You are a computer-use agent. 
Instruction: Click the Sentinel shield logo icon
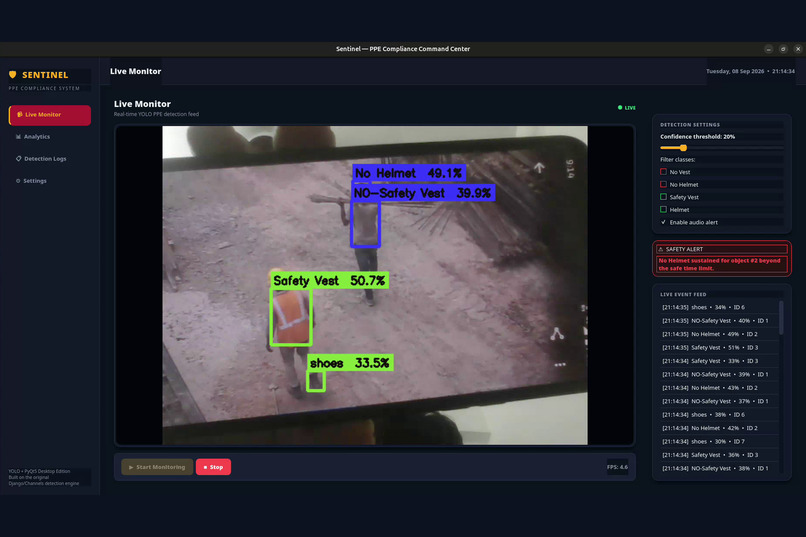click(13, 75)
